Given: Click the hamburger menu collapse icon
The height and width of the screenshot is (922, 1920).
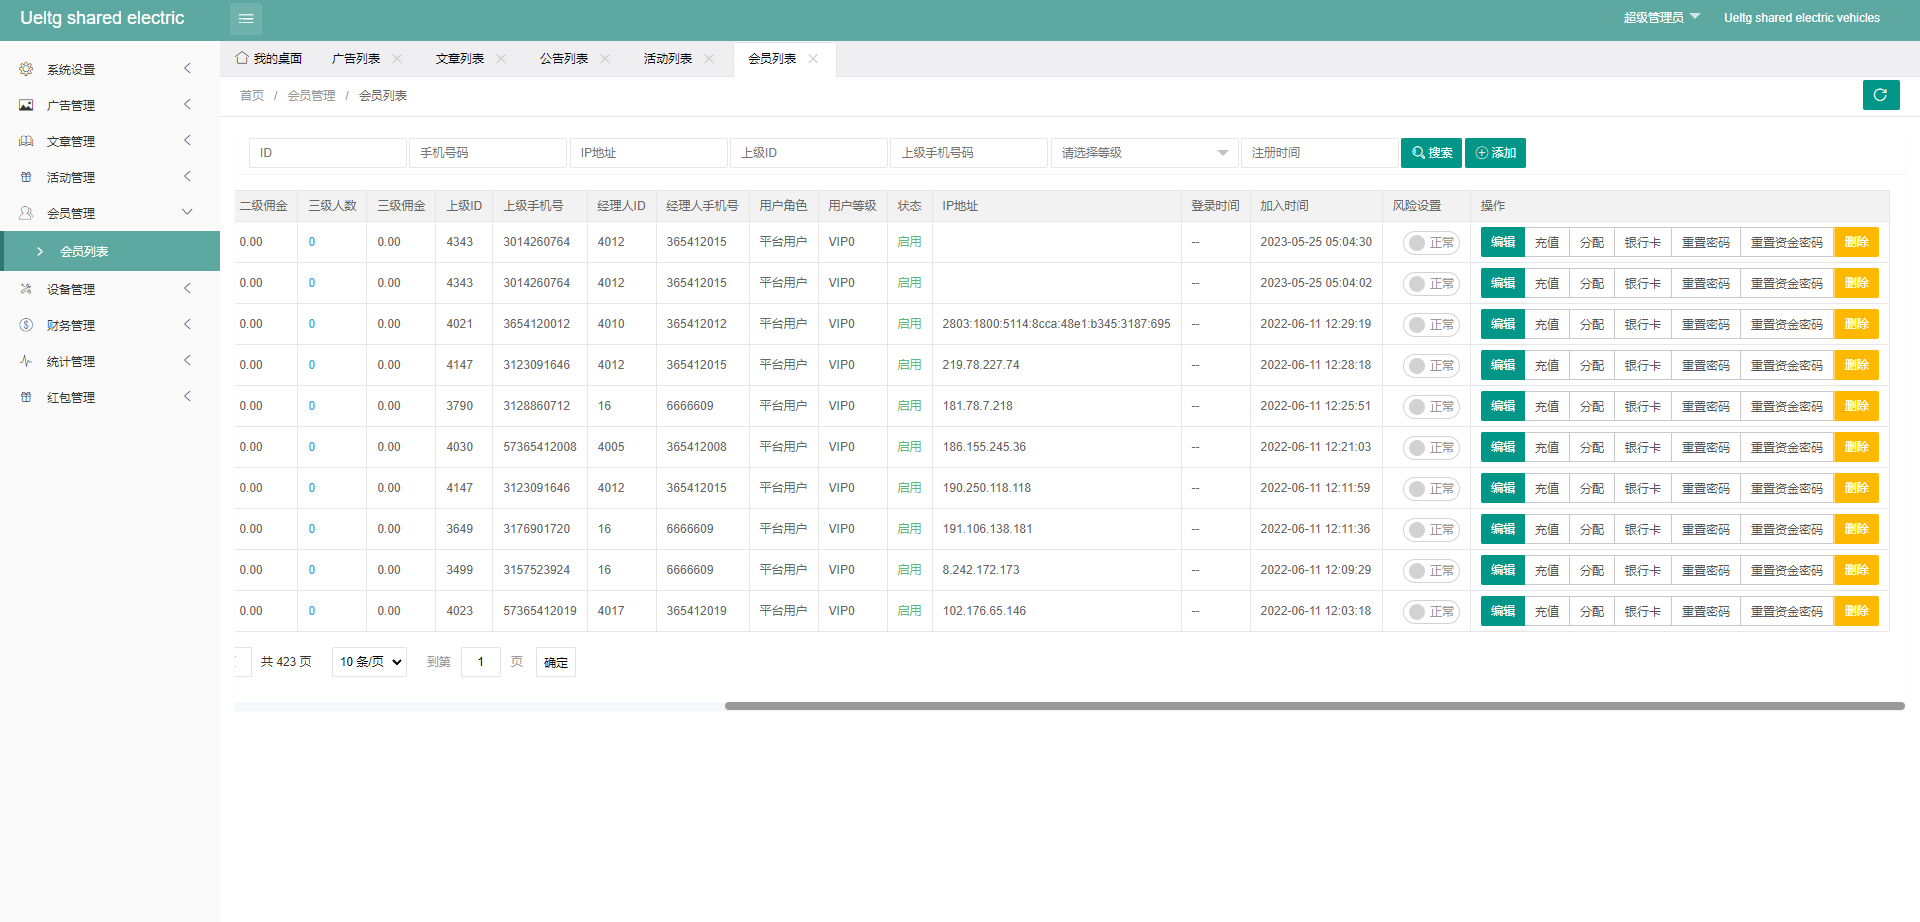Looking at the screenshot, I should [246, 19].
